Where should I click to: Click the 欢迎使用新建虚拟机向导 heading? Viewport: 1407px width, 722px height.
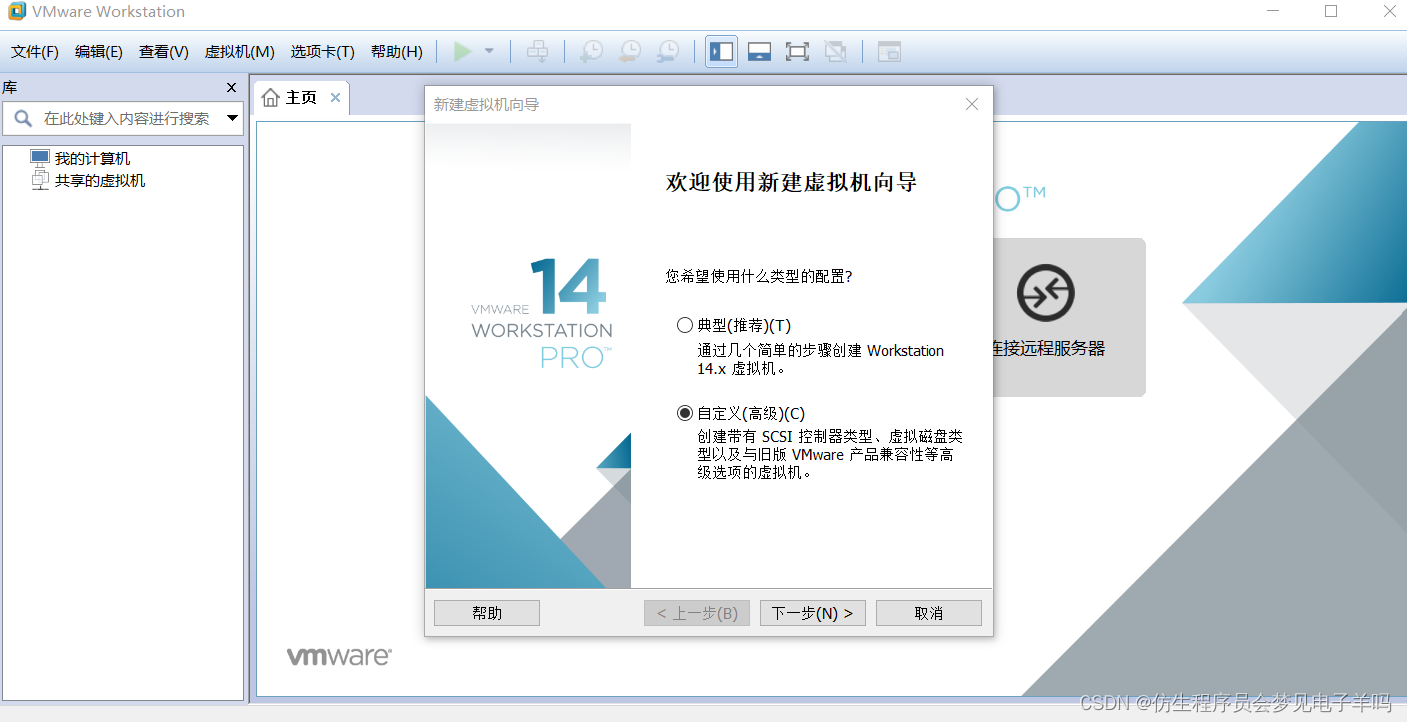[x=792, y=182]
